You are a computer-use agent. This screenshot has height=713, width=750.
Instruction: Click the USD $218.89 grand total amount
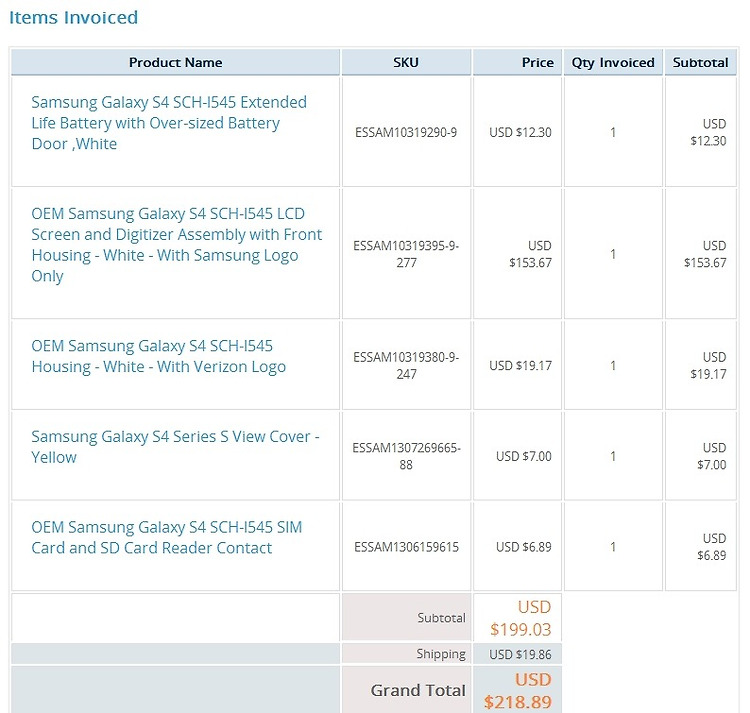[518, 691]
